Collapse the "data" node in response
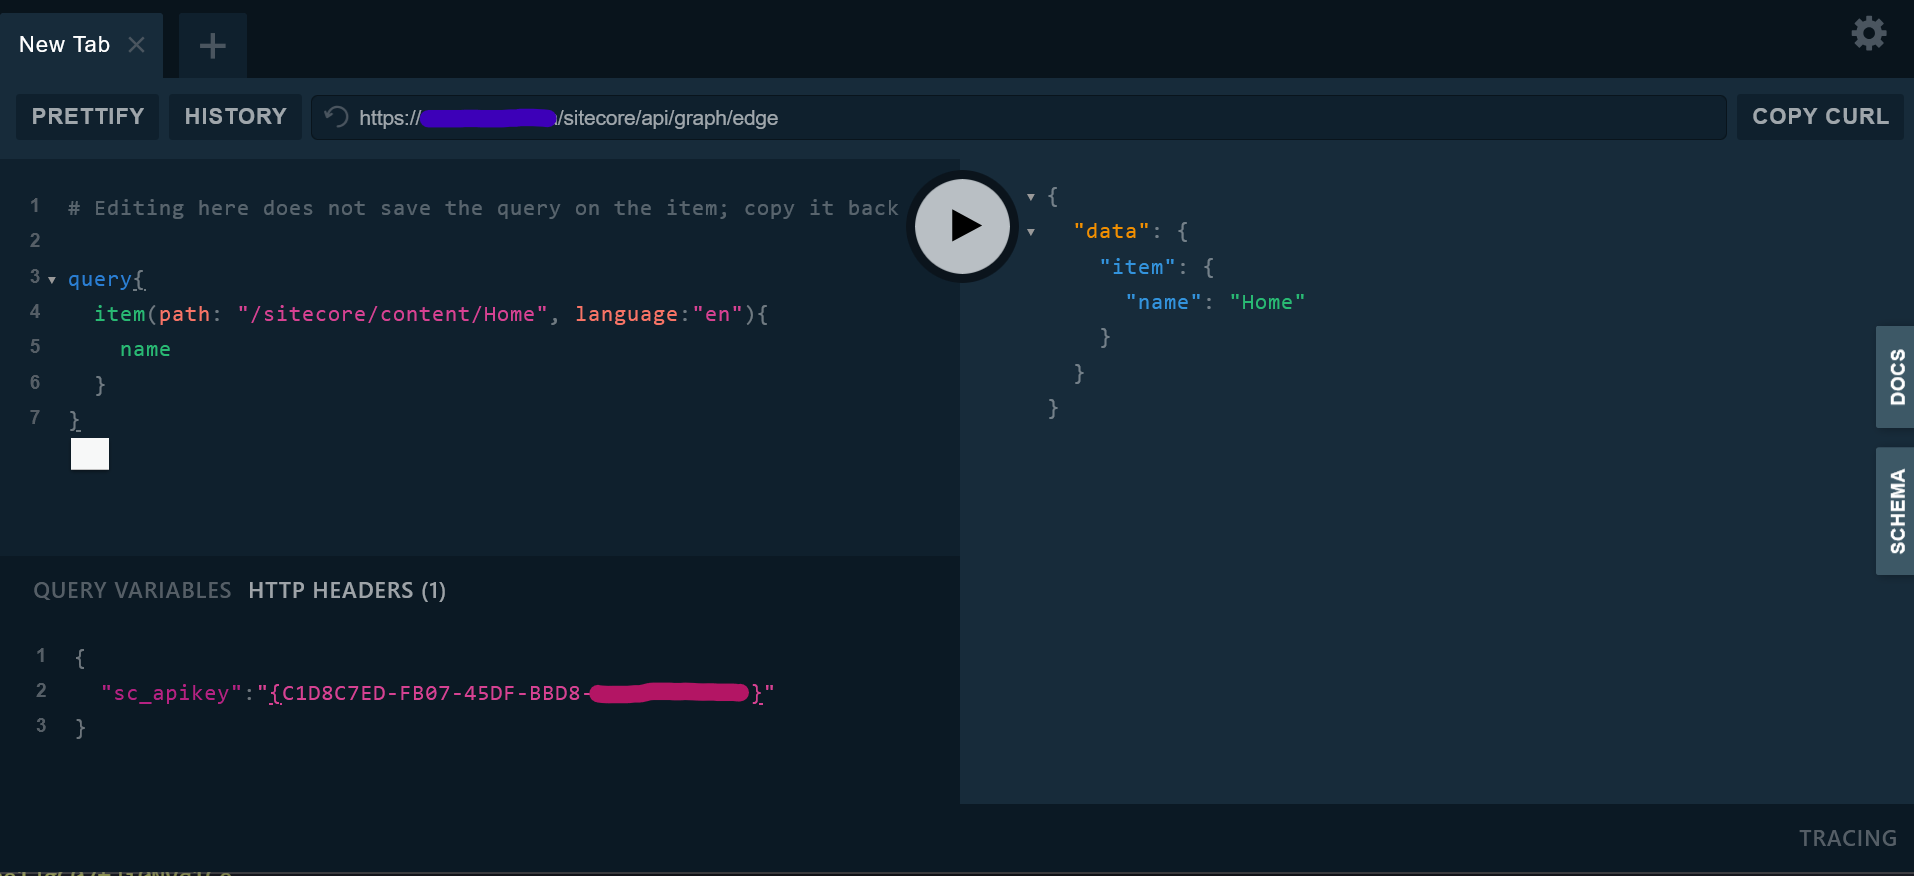1914x876 pixels. [1031, 232]
